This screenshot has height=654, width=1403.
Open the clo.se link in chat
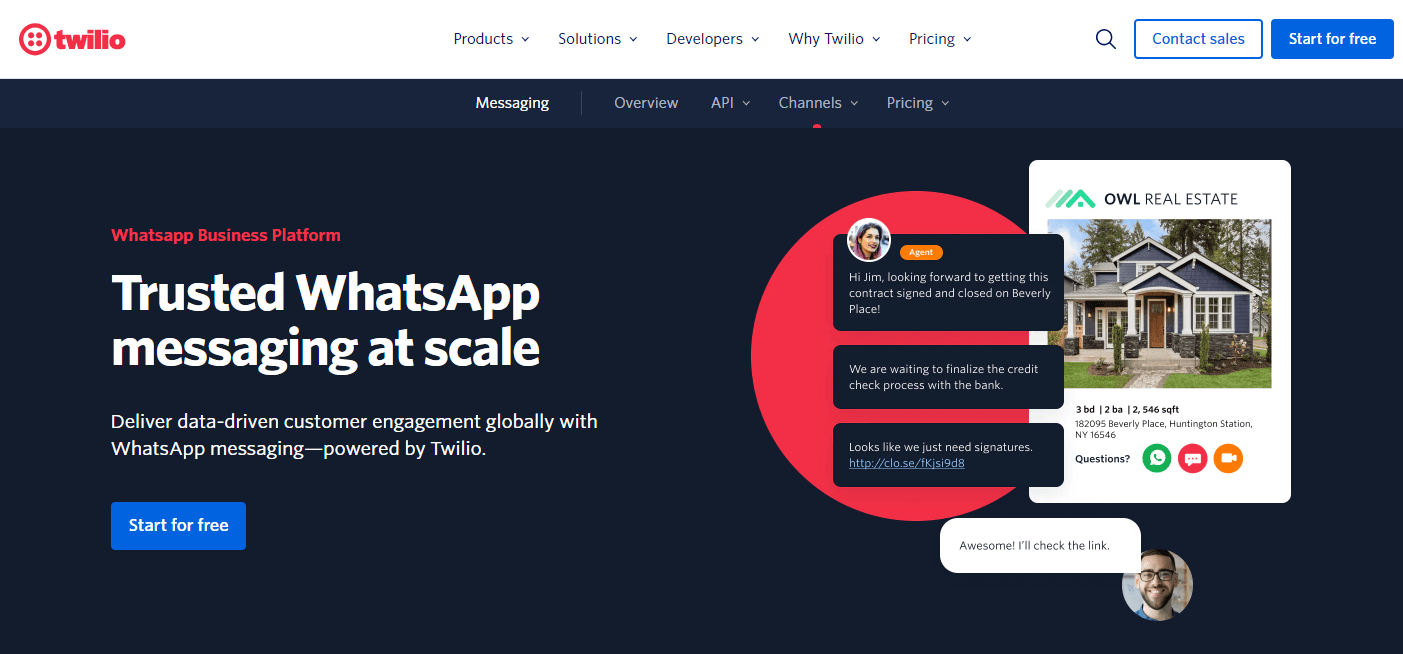tap(906, 463)
